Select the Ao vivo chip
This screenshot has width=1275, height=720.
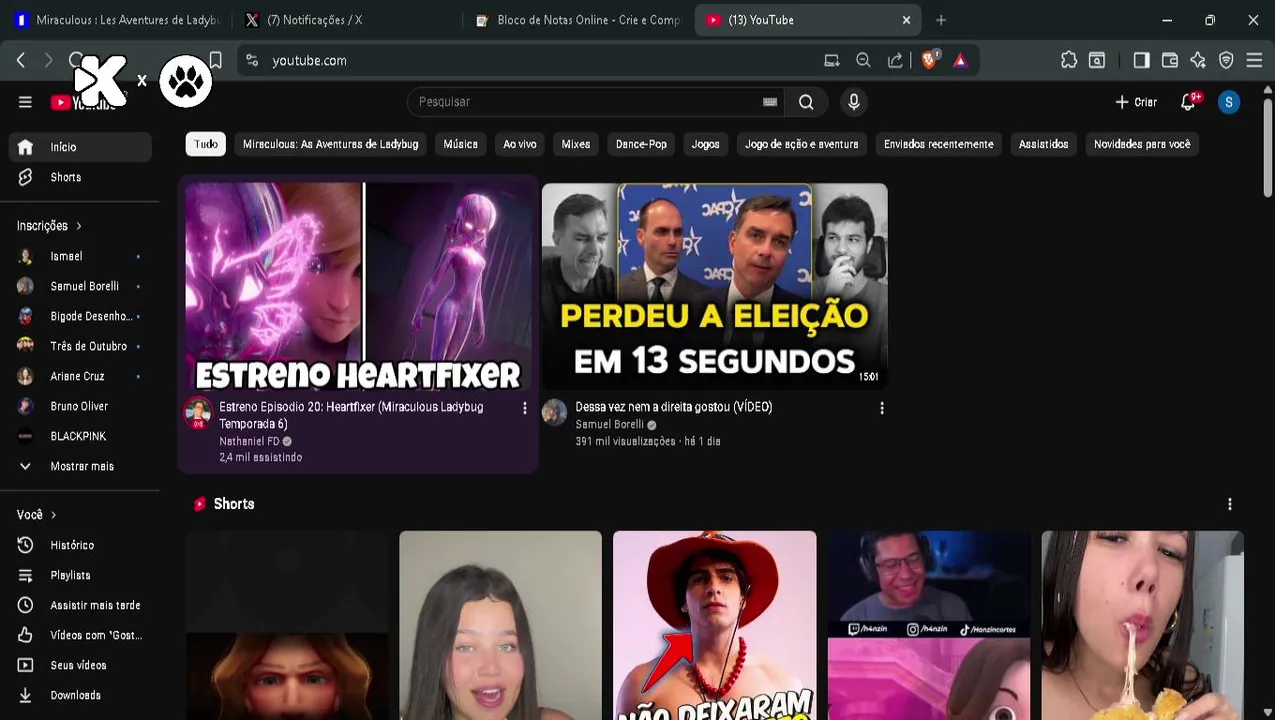pyautogui.click(x=520, y=144)
